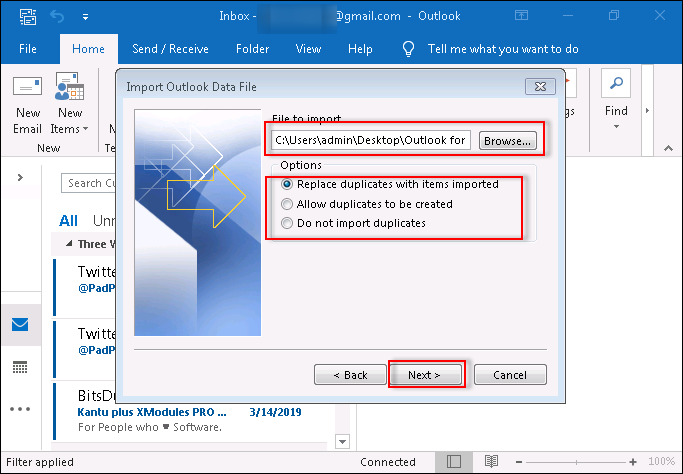Viewport: 683px width, 474px height.
Task: Open the Help ribbon tab
Action: click(x=360, y=49)
